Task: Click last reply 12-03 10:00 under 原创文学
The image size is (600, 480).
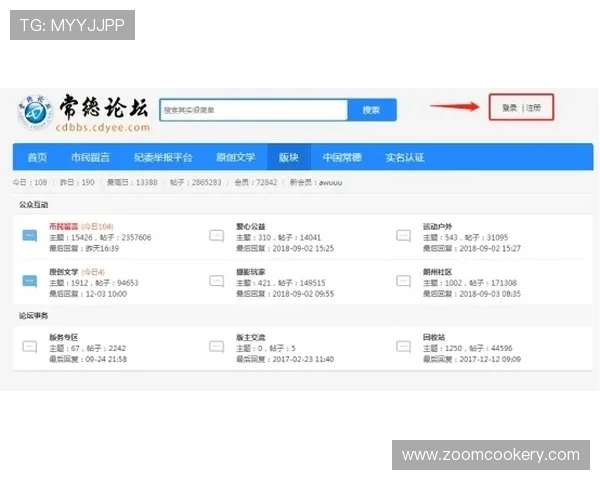Action: pos(88,294)
